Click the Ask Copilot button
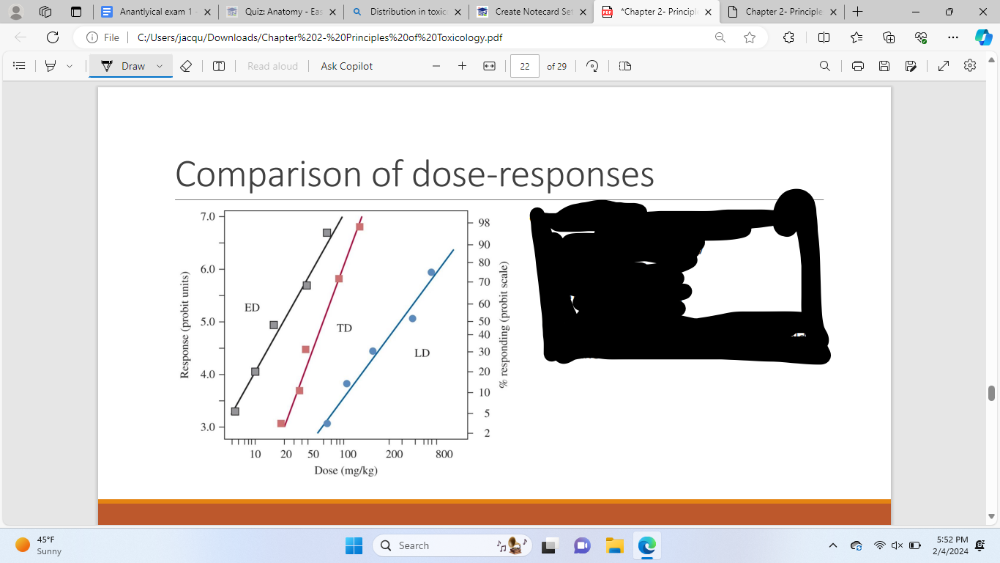 346,66
